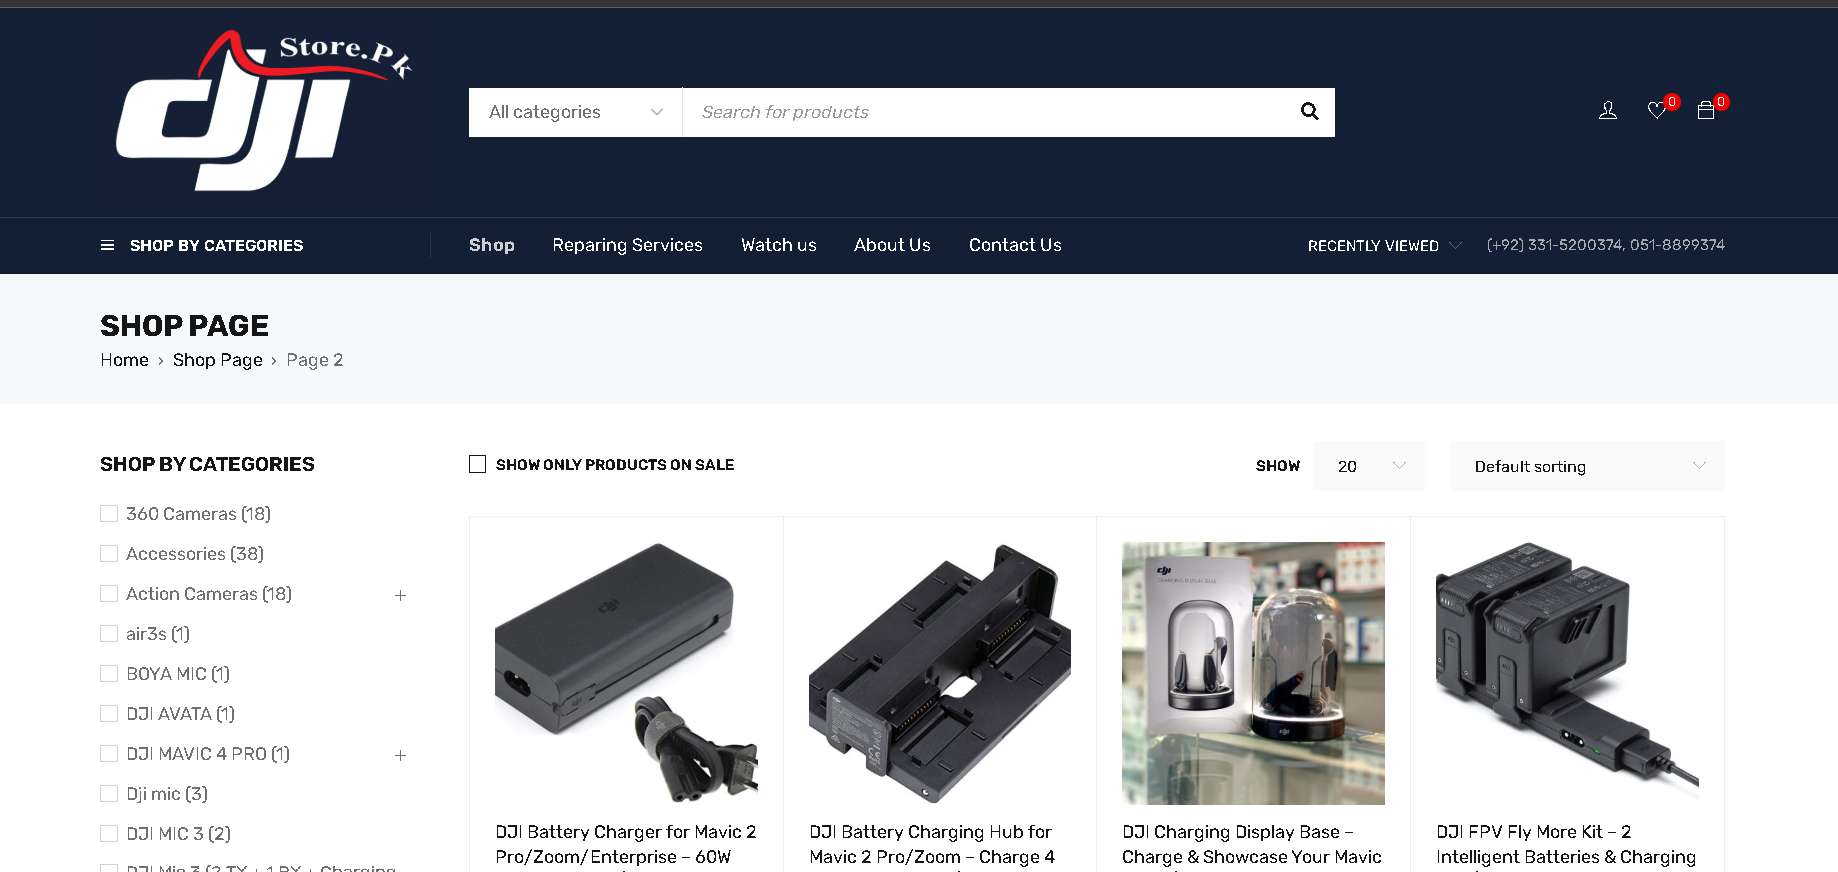Select the BOYA MIC category checkbox
The height and width of the screenshot is (872, 1838).
point(109,674)
